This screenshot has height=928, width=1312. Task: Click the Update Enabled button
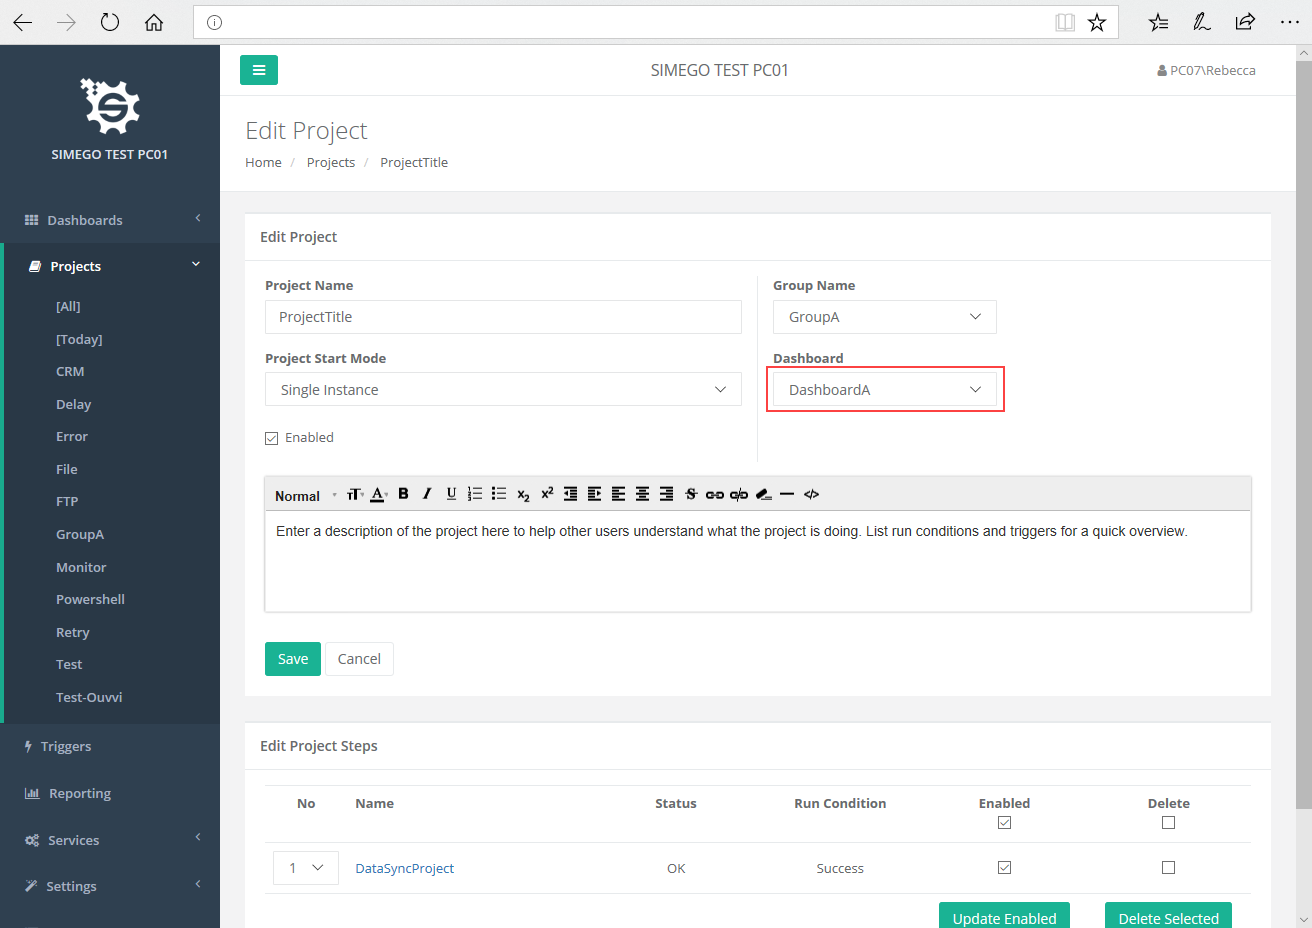pos(1004,917)
